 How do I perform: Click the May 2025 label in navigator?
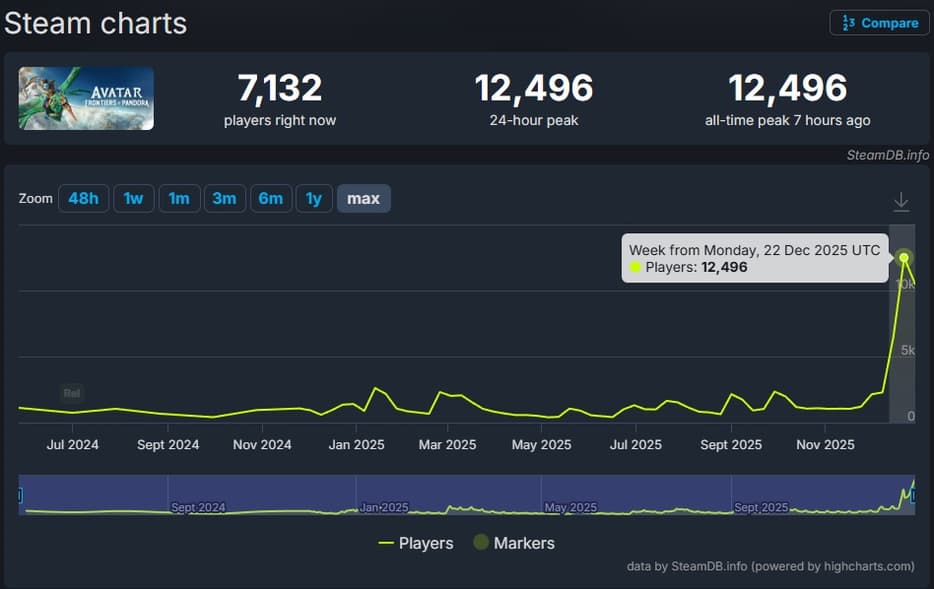click(x=570, y=507)
